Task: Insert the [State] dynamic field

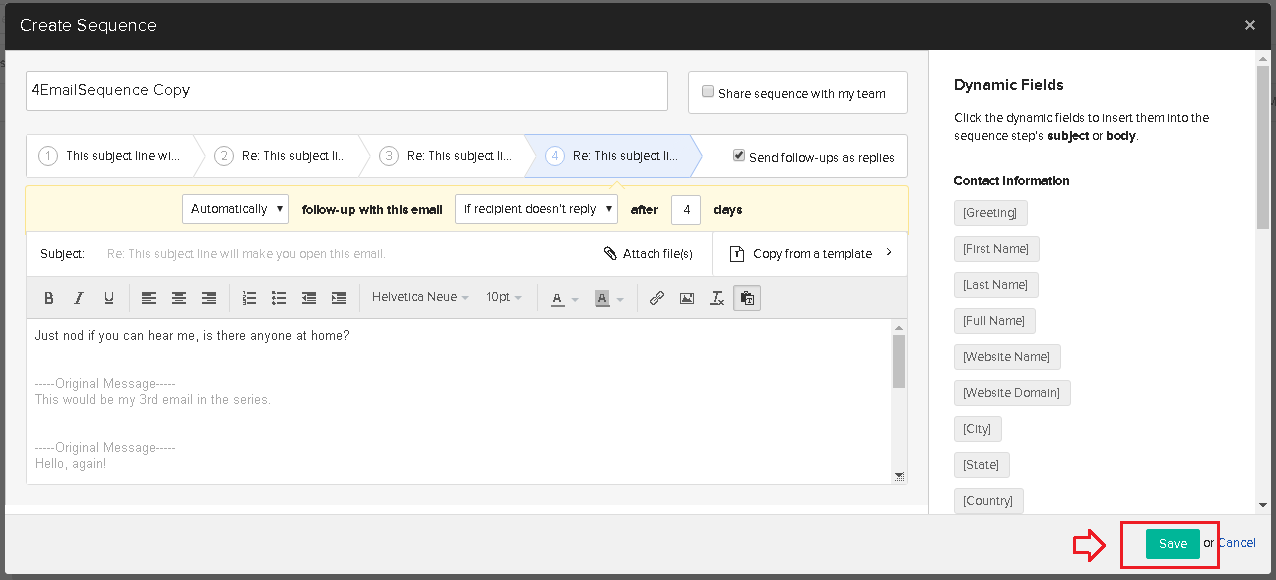Action: coord(981,465)
